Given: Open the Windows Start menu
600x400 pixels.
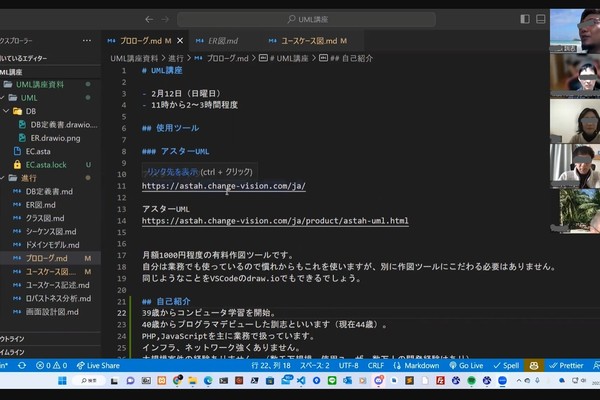Looking at the screenshot, I should tap(62, 380).
